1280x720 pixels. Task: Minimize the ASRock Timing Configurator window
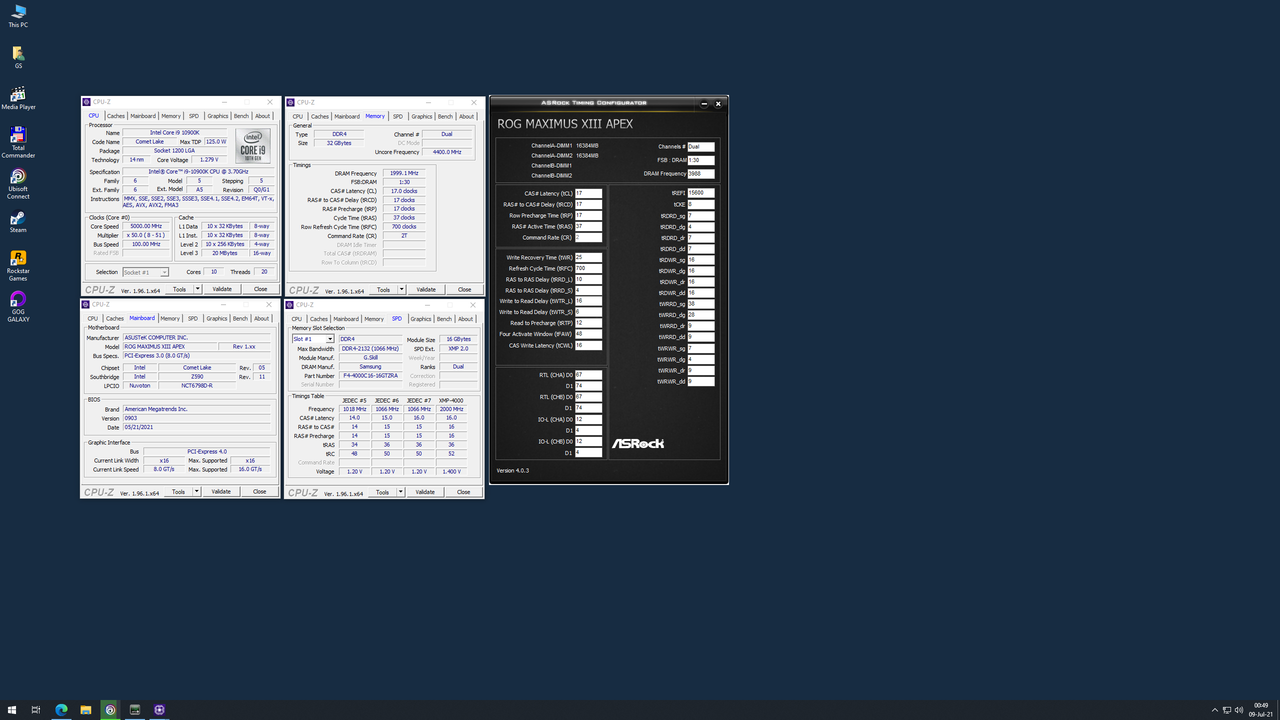704,103
